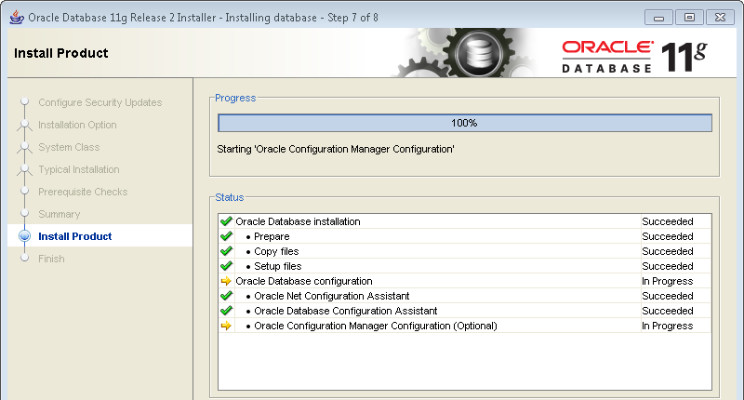The height and width of the screenshot is (400, 744).
Task: Select Summary step in sidebar
Action: click(59, 214)
